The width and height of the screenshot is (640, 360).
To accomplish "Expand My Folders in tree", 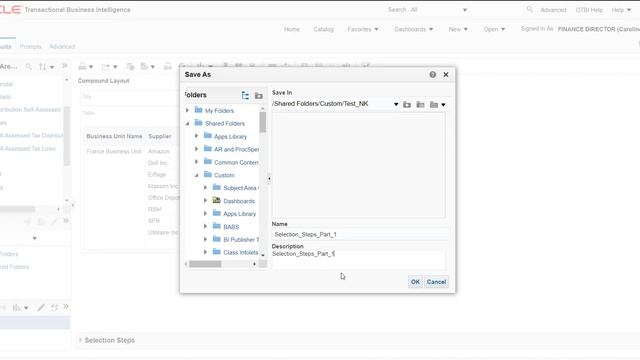I will click(187, 111).
